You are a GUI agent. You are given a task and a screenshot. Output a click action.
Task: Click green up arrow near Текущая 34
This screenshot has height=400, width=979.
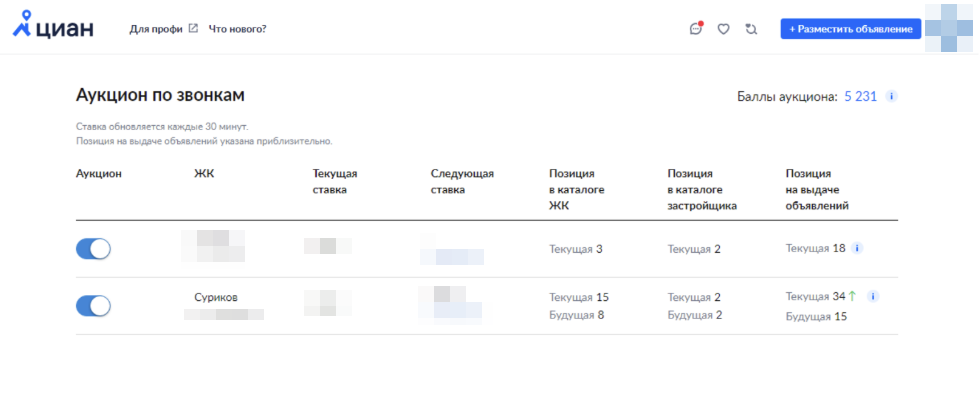(853, 296)
